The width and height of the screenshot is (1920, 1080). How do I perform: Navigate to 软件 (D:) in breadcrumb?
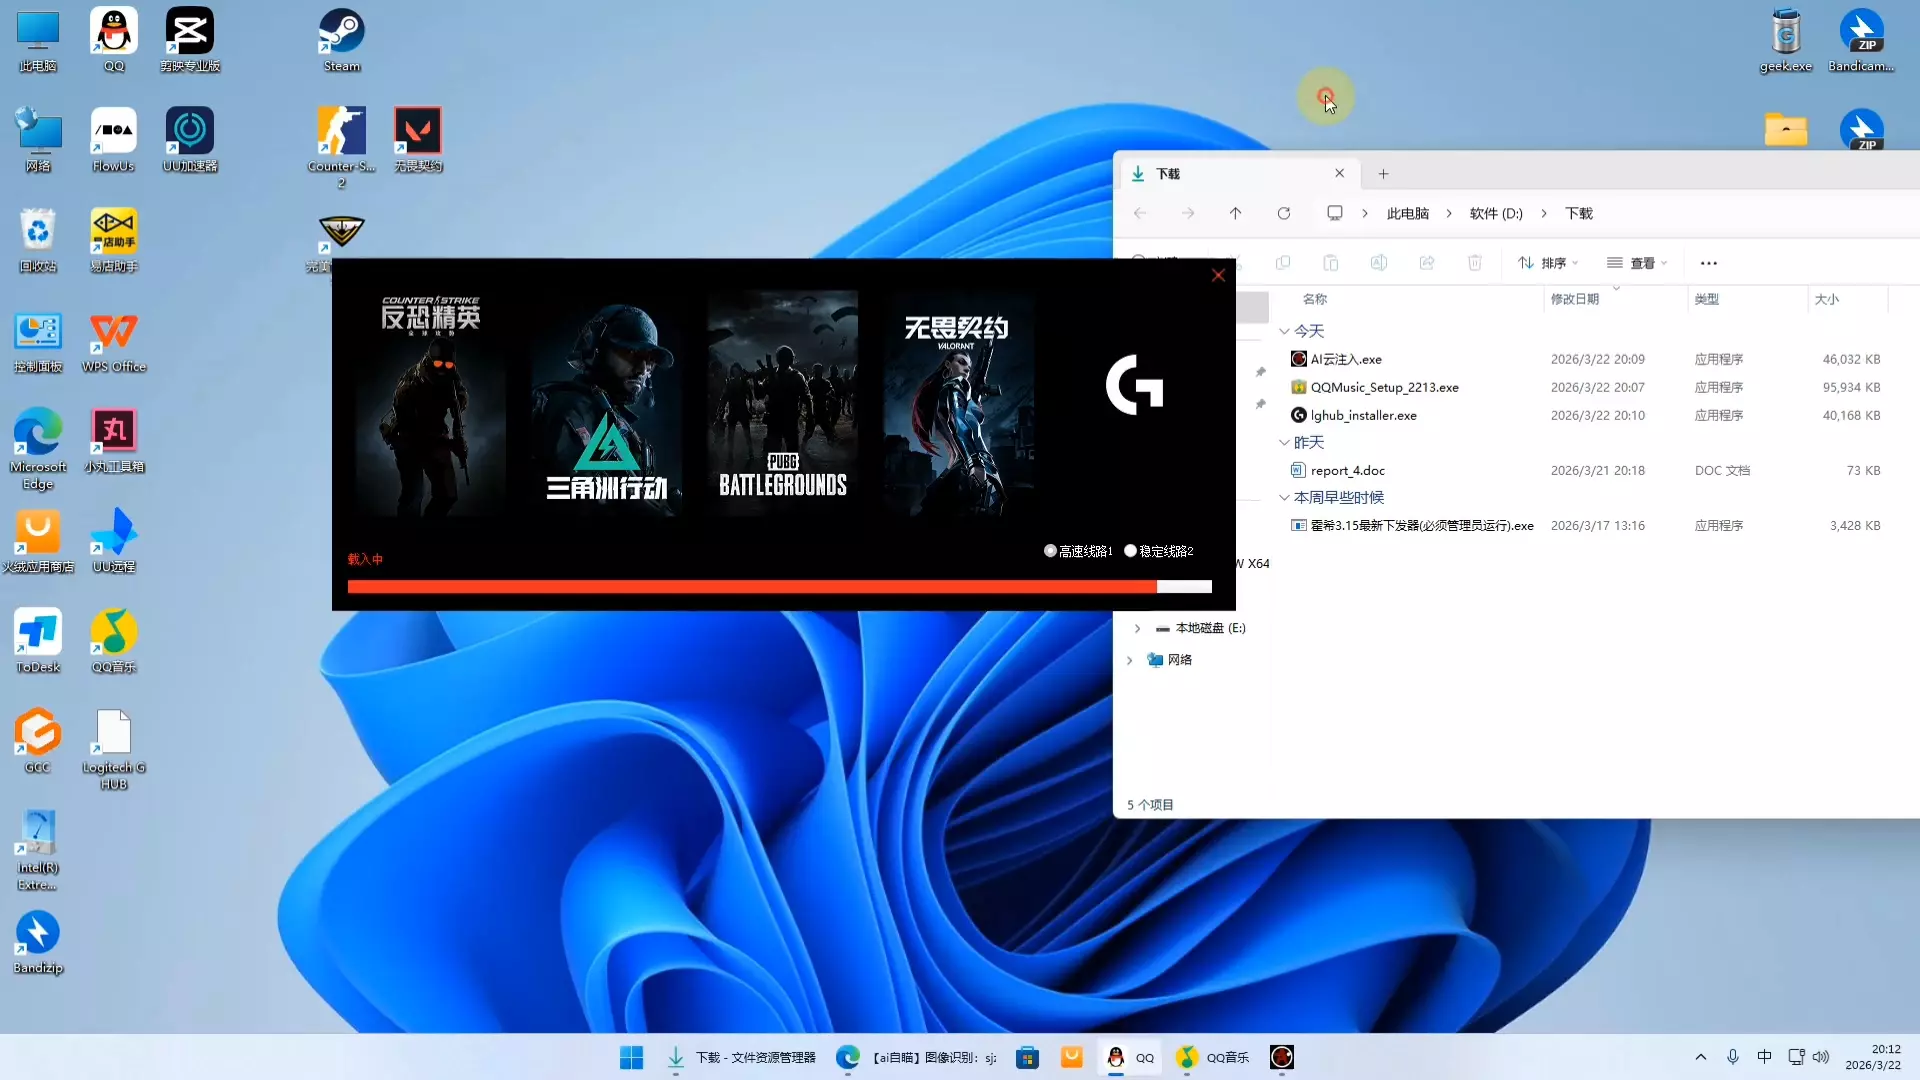(x=1496, y=213)
